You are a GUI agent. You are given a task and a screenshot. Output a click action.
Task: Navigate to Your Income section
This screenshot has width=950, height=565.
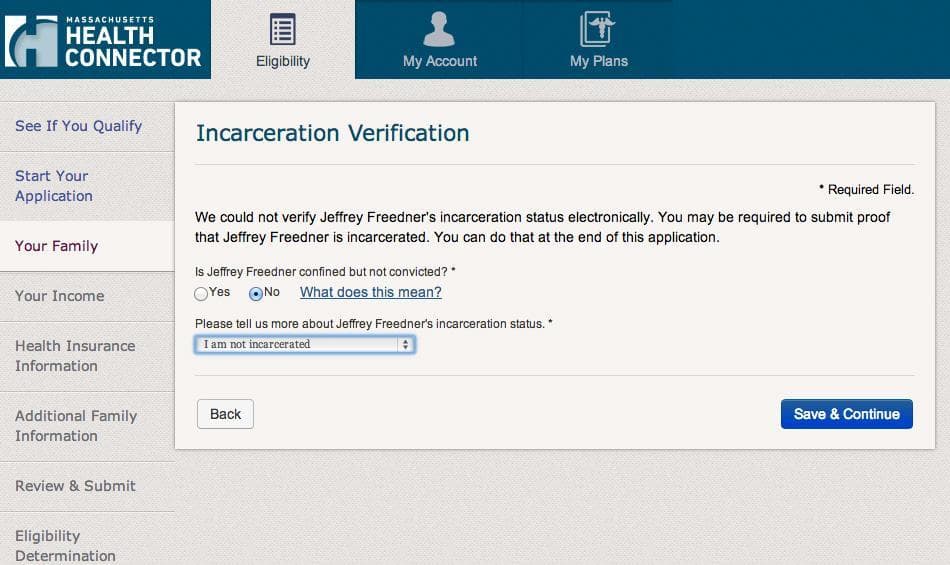coord(59,296)
